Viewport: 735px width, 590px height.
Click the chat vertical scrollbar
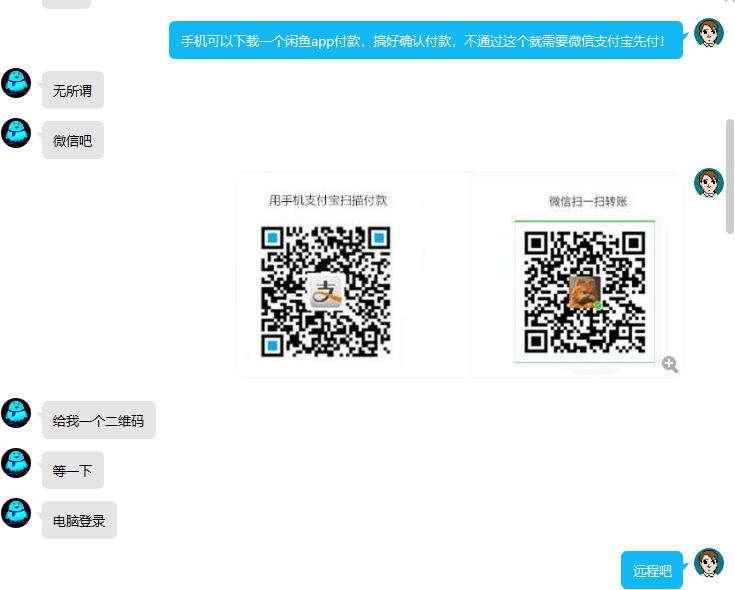tap(730, 176)
